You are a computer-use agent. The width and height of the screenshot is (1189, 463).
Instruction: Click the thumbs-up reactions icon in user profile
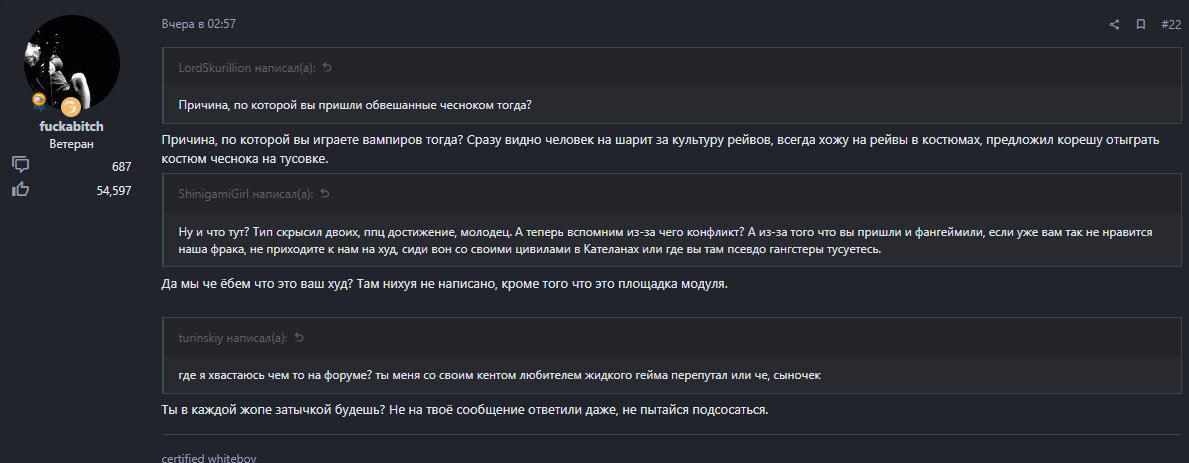coord(20,190)
